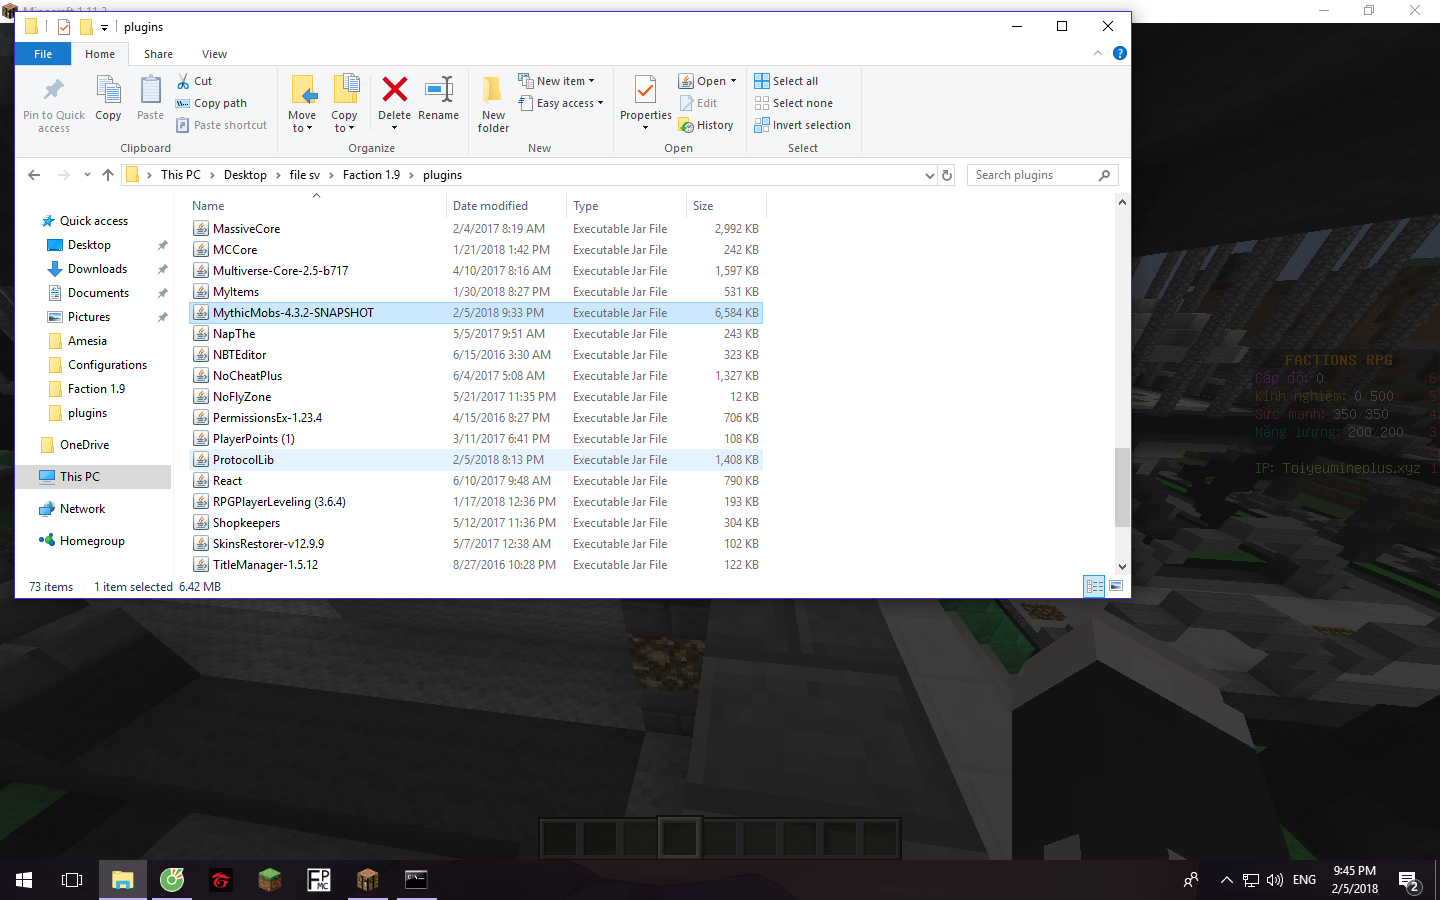Screen dimensions: 1440x900
Task: Sort files by the Name column header
Action: (x=317, y=206)
